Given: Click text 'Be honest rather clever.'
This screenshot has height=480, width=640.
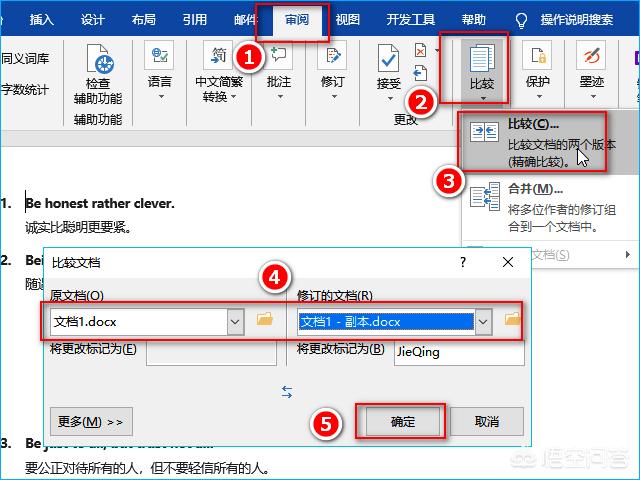Looking at the screenshot, I should click(100, 203).
